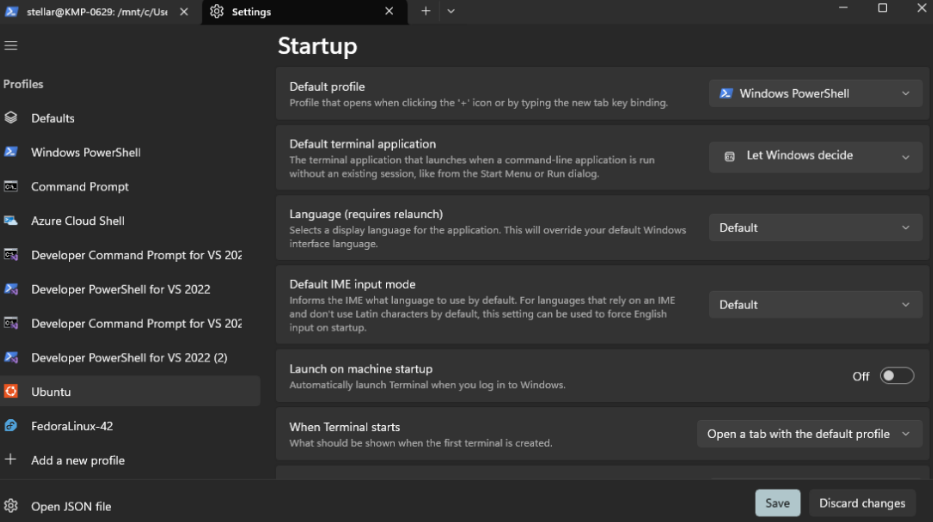
Task: Click the Language (requires relaunch) label
Action: 366,214
